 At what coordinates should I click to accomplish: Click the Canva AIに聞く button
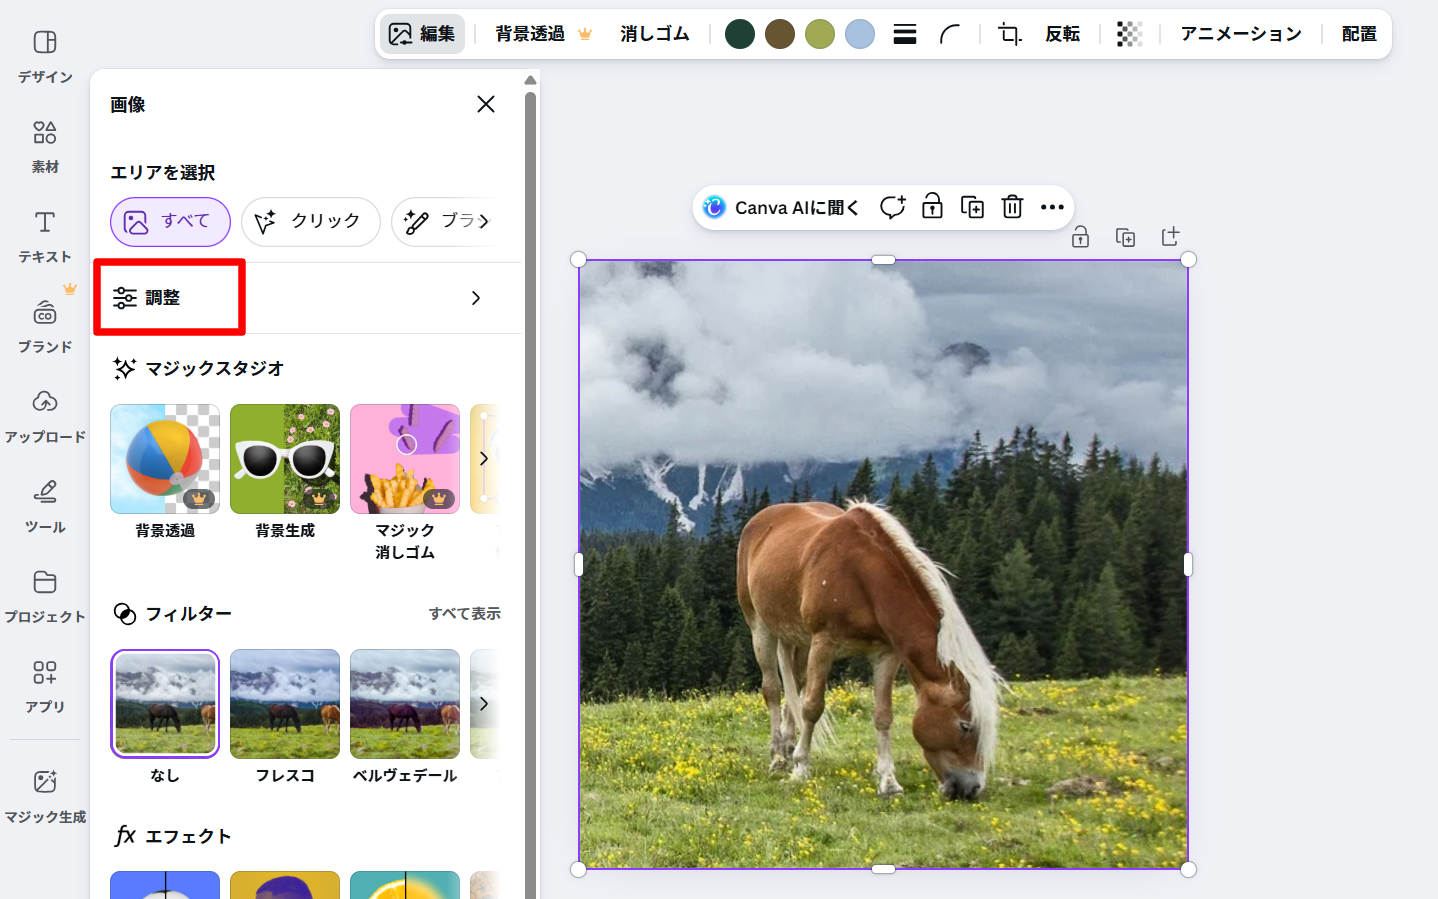pos(781,207)
